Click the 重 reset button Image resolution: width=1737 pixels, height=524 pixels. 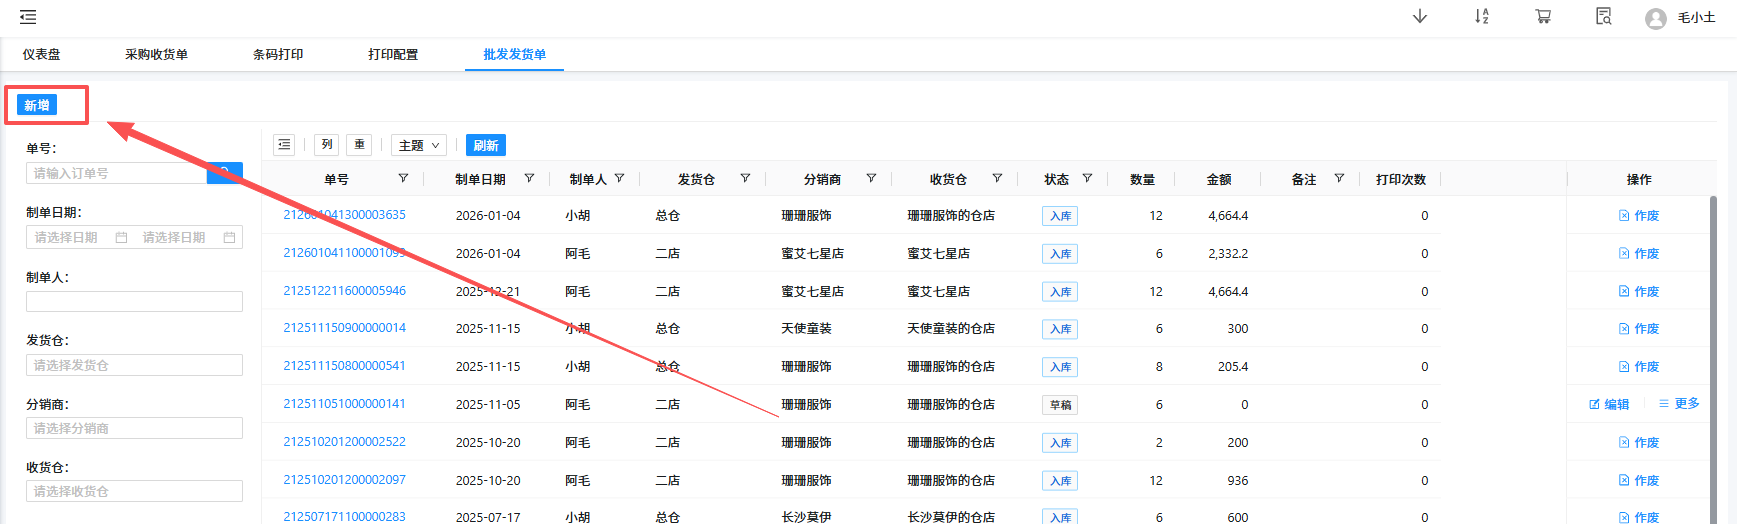(x=359, y=145)
